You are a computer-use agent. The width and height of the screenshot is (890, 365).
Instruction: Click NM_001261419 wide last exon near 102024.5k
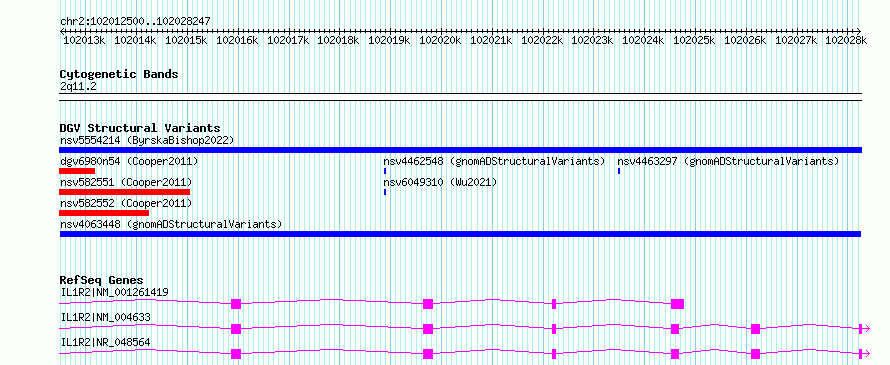click(677, 304)
